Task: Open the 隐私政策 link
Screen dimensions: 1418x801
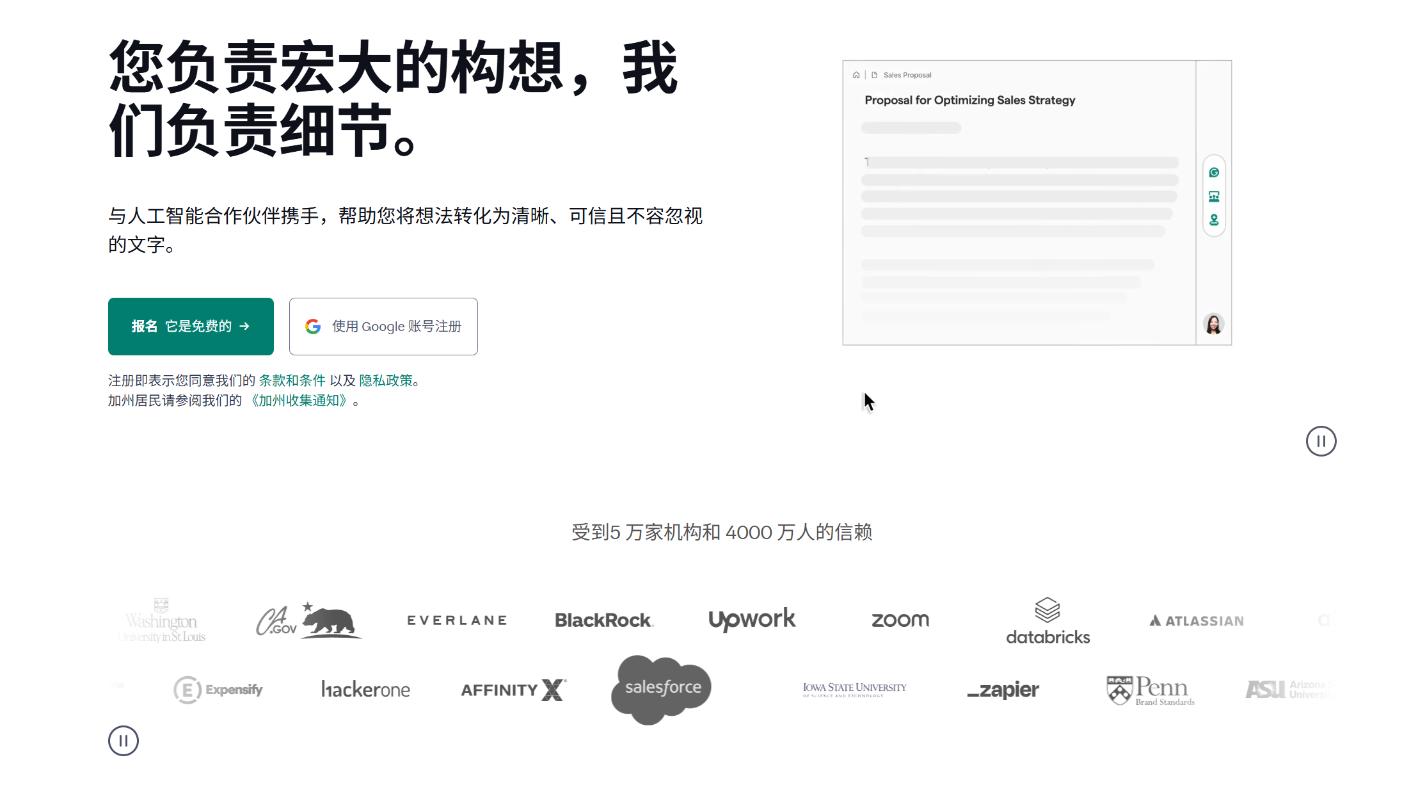Action: 386,381
